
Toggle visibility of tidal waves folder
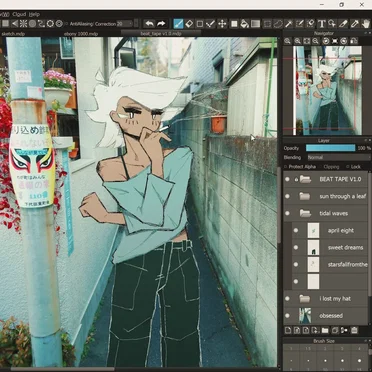(287, 213)
